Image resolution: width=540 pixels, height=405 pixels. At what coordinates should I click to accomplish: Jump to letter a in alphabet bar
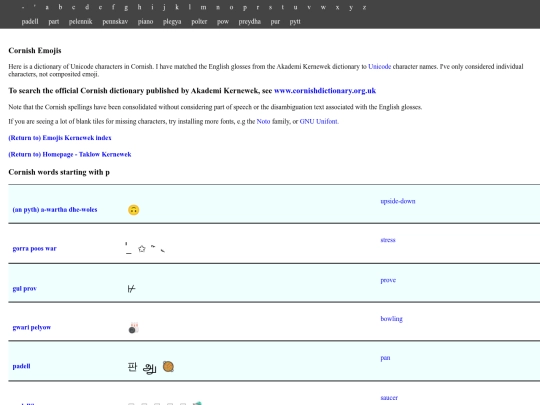pyautogui.click(x=47, y=7)
